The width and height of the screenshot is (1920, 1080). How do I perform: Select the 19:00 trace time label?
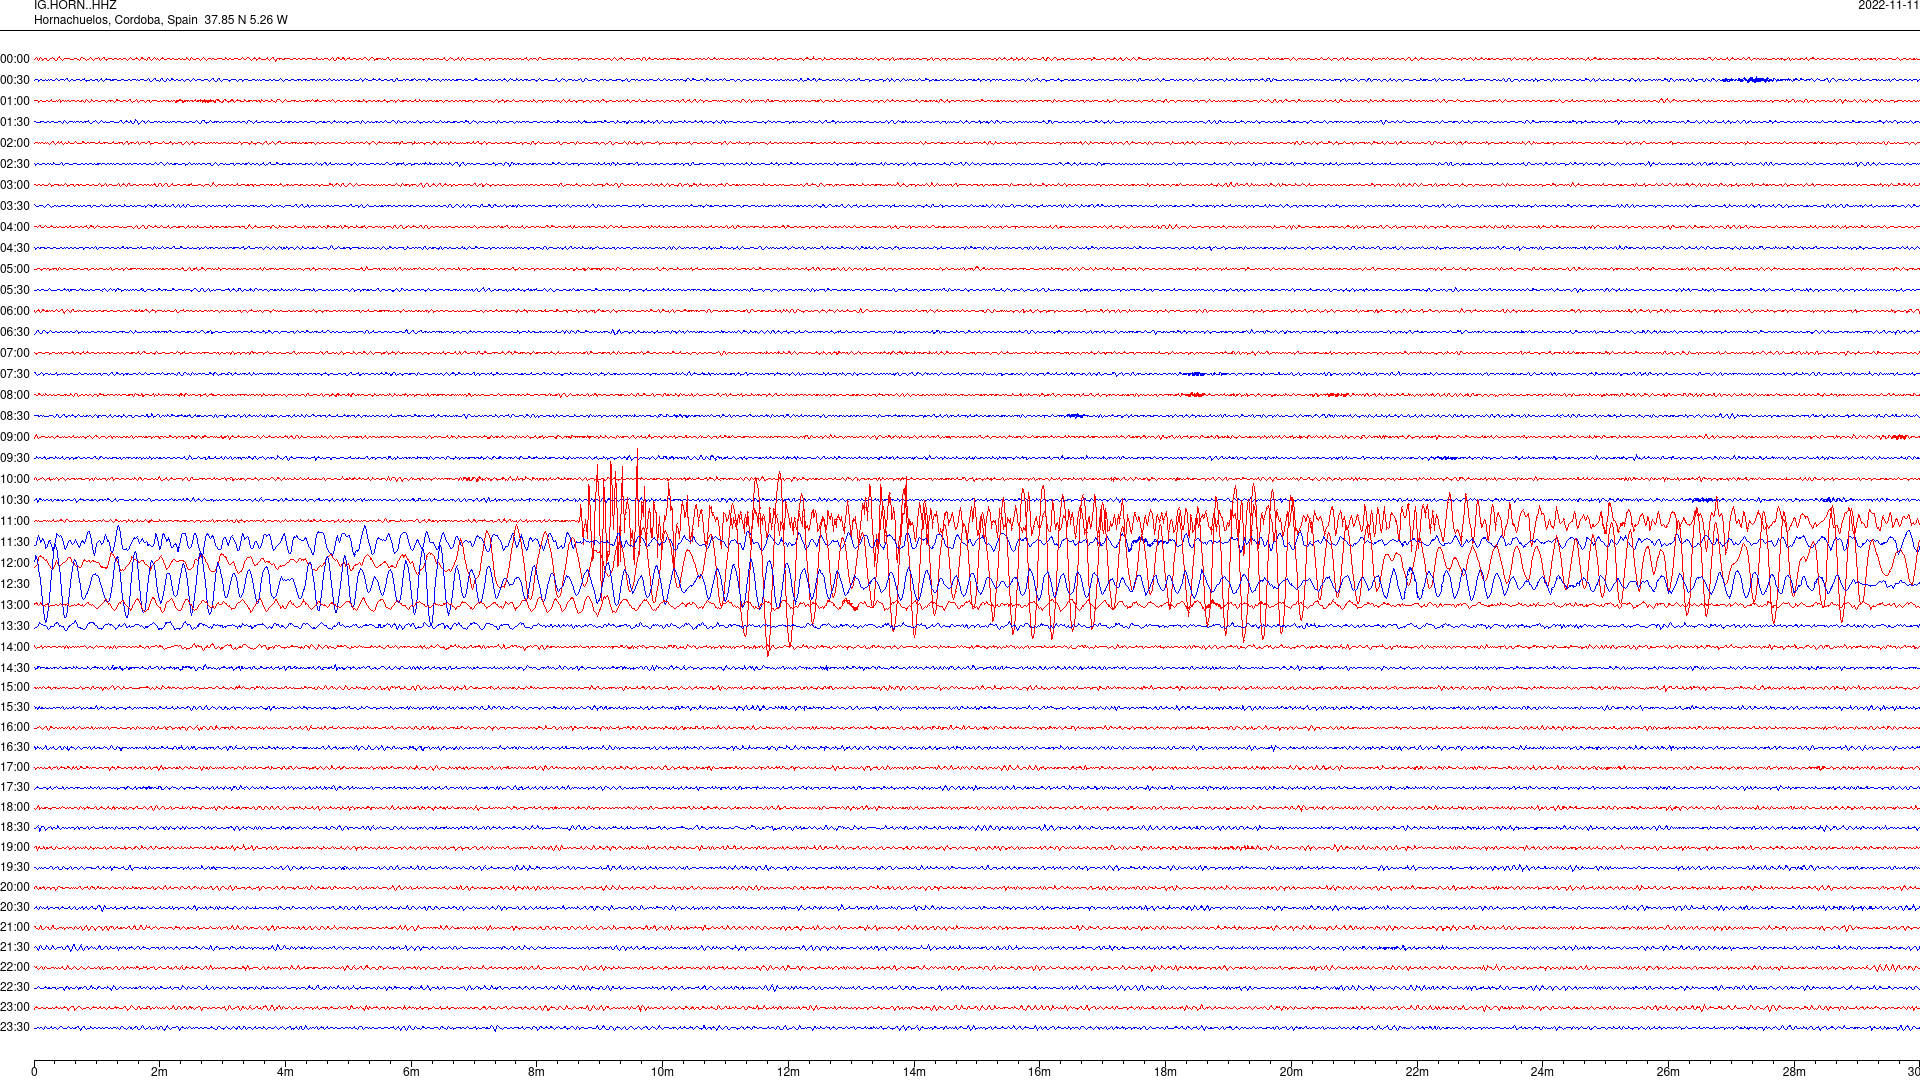tap(15, 847)
